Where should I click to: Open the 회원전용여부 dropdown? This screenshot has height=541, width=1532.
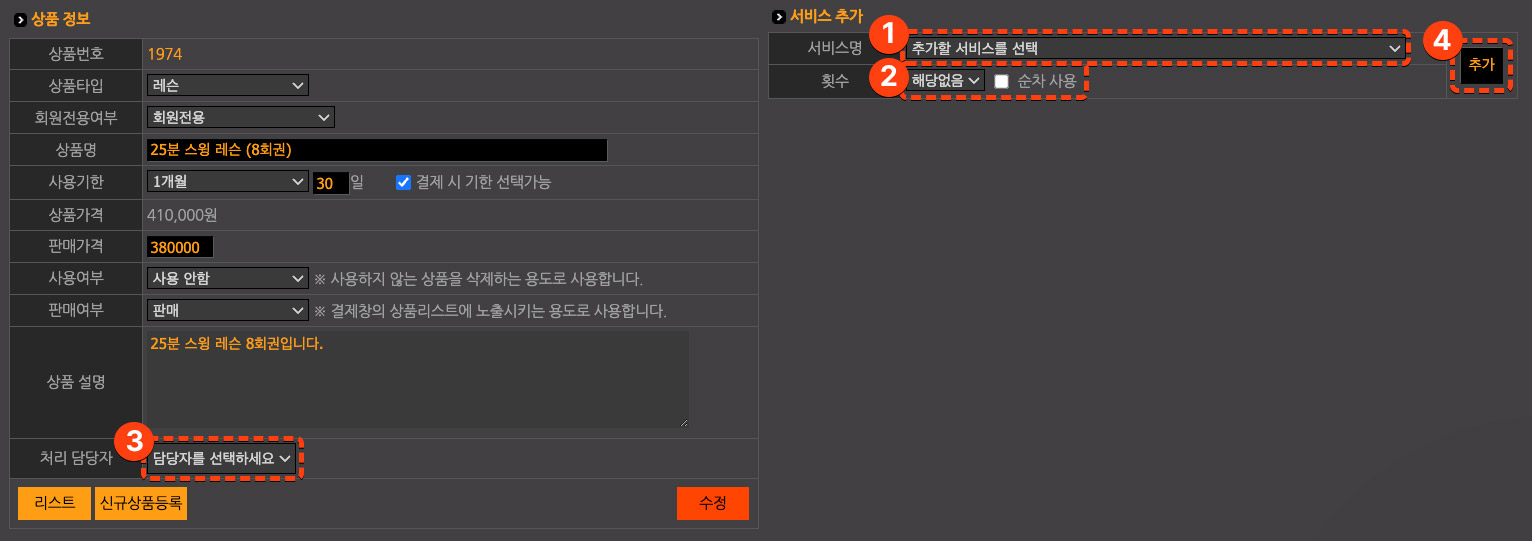[x=241, y=117]
